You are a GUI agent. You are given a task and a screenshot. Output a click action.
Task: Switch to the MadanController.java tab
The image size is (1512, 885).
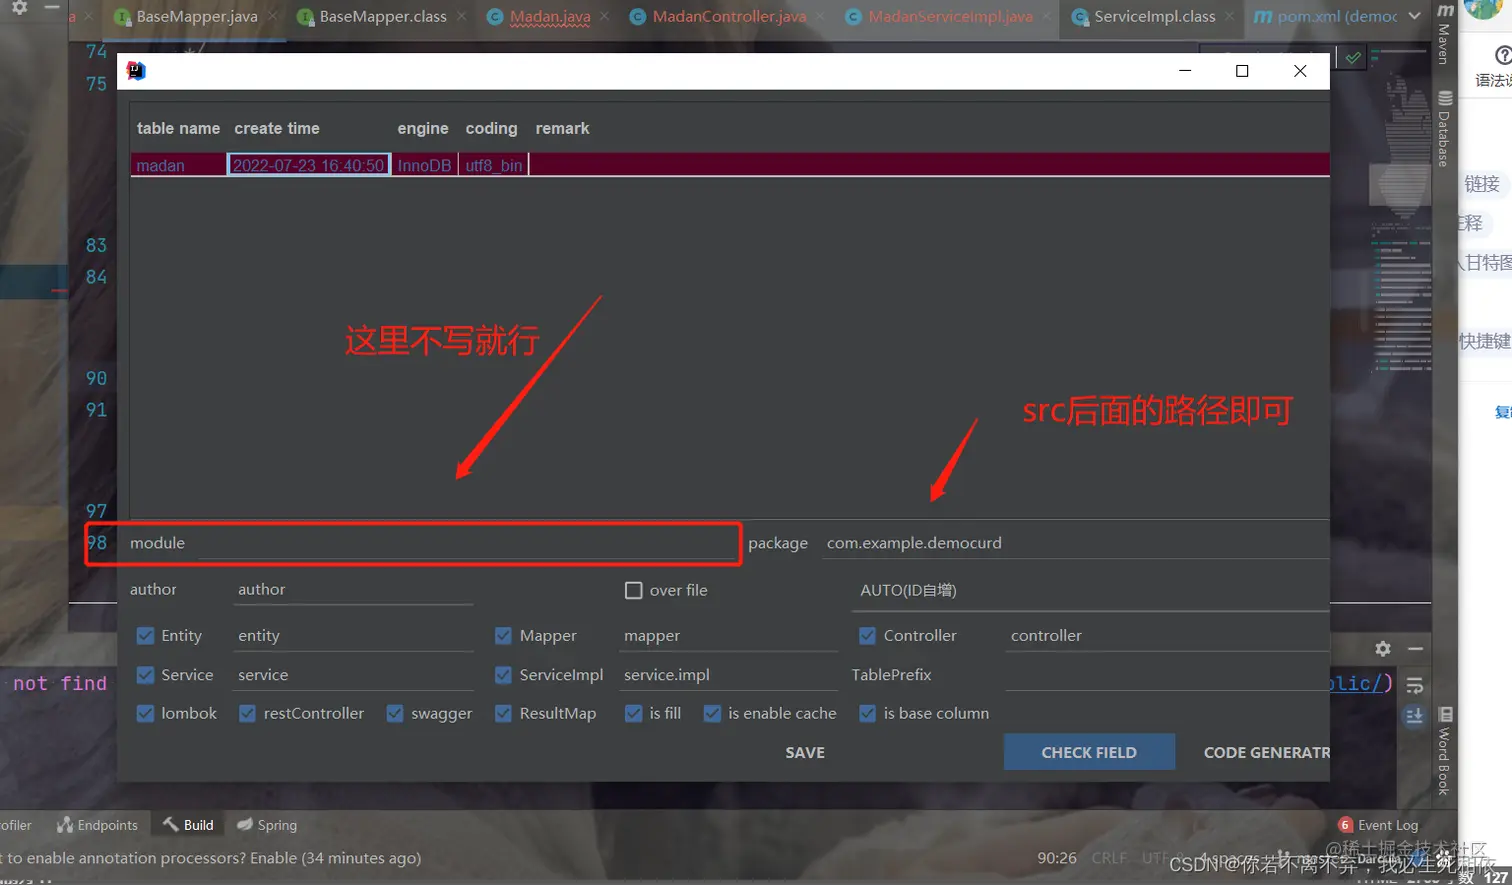(728, 16)
